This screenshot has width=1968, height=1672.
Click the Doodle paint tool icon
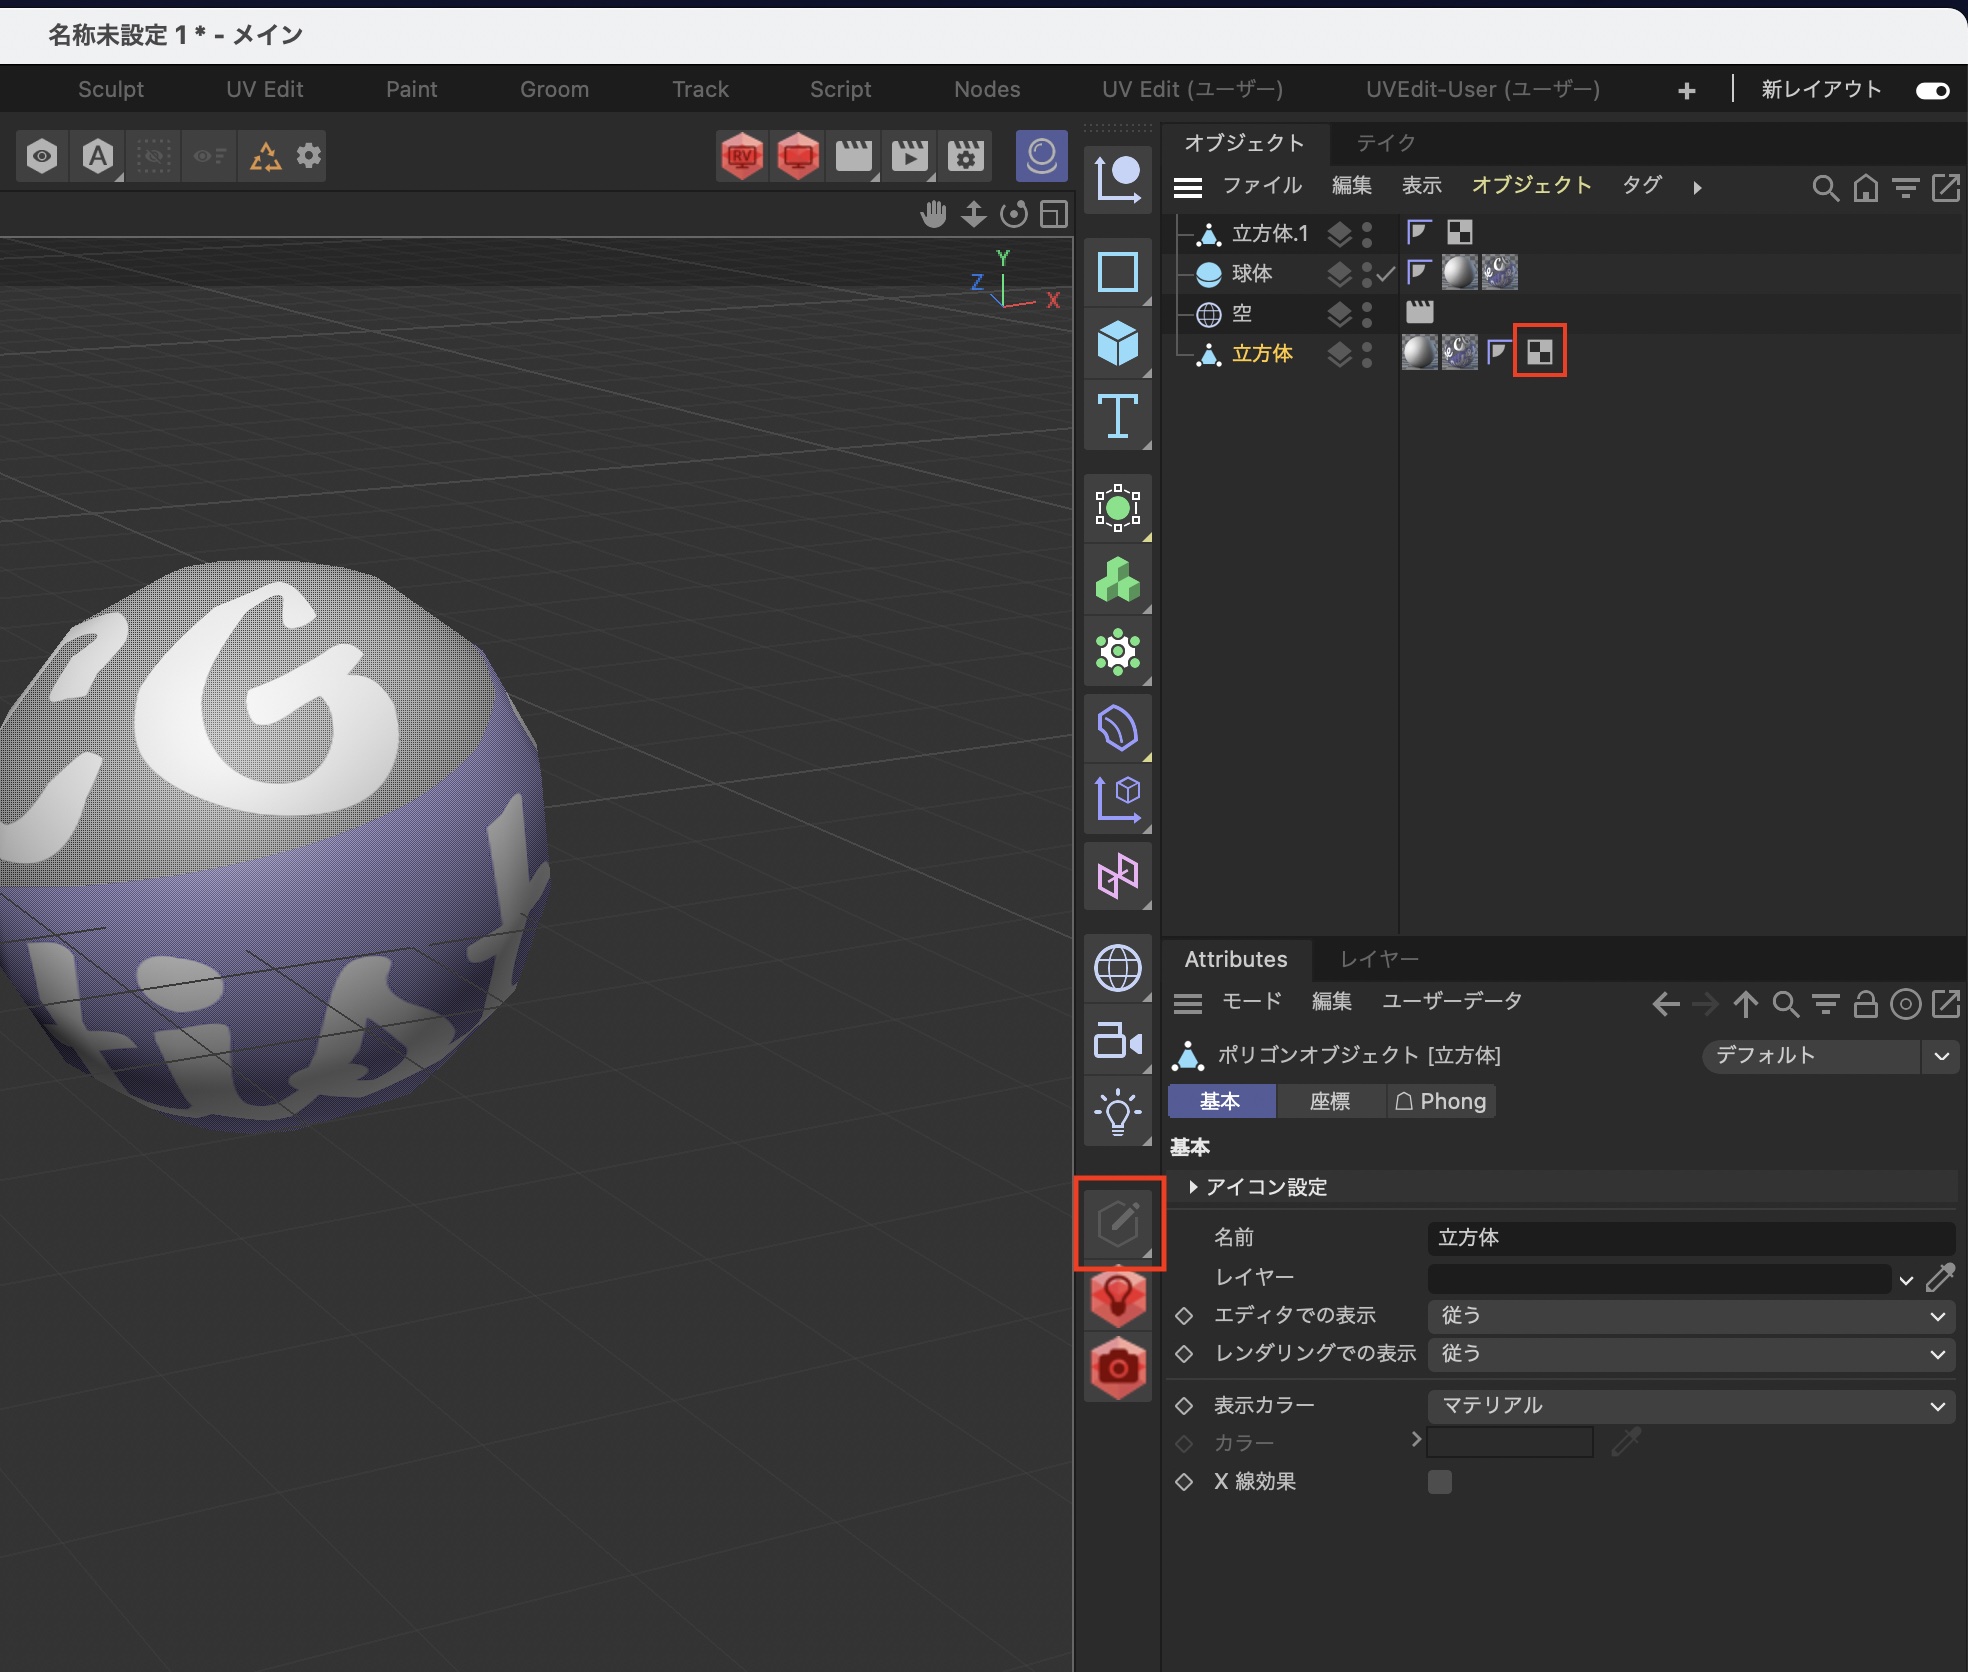[1118, 1222]
